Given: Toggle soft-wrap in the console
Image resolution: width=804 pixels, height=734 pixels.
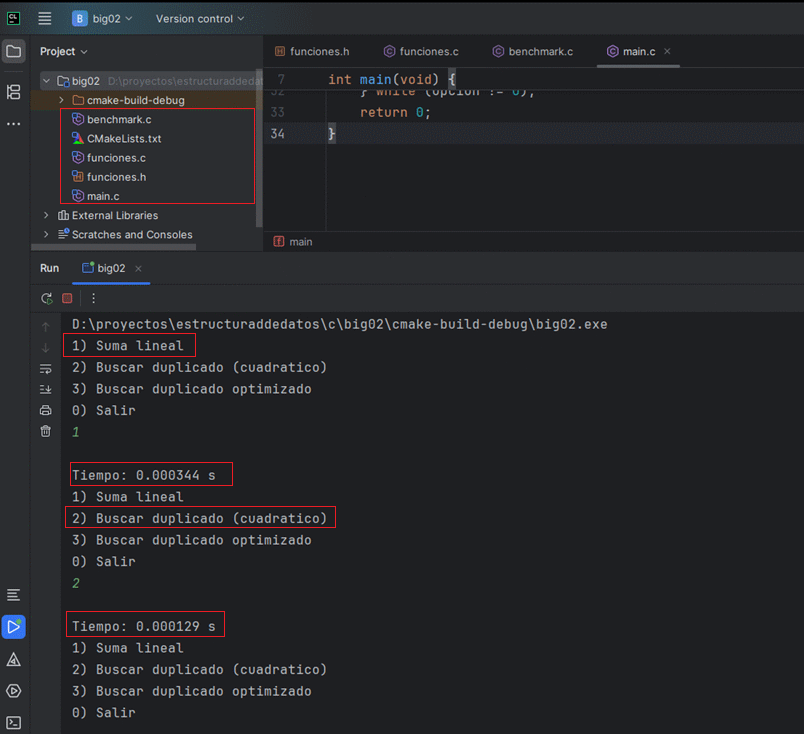Looking at the screenshot, I should click(x=45, y=368).
